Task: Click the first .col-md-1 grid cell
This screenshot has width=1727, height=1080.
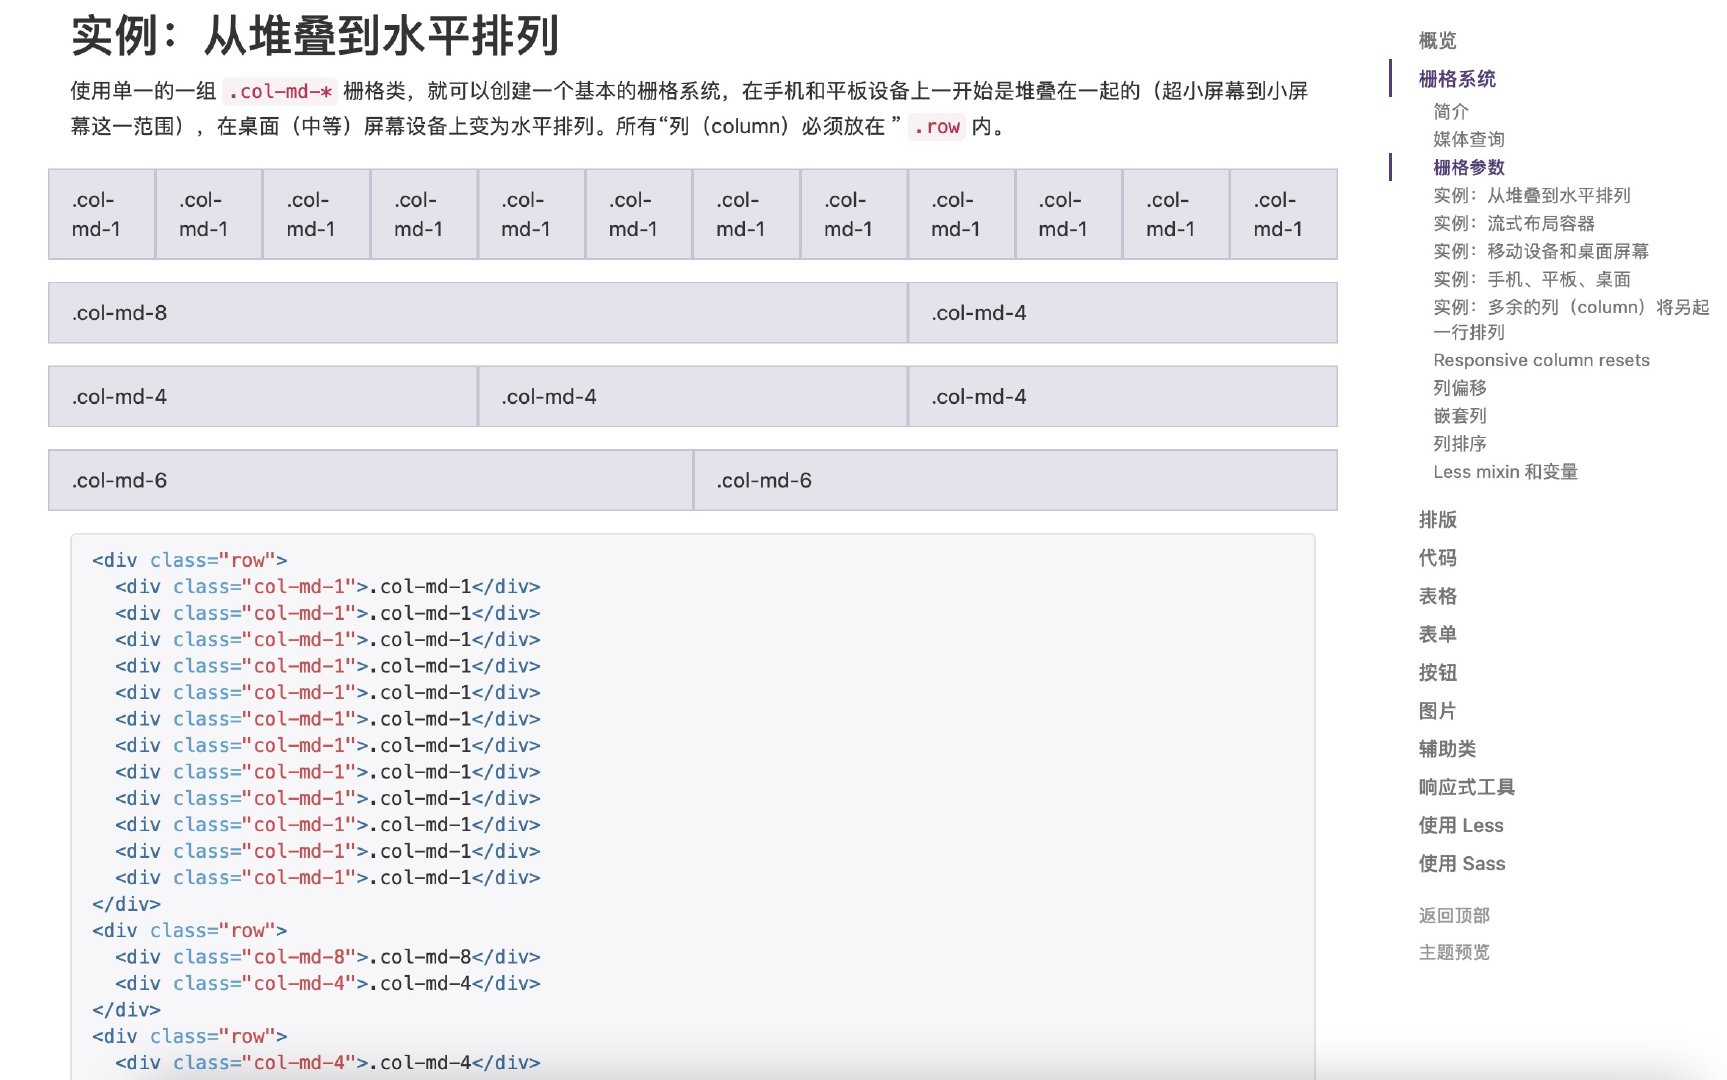Action: [102, 214]
